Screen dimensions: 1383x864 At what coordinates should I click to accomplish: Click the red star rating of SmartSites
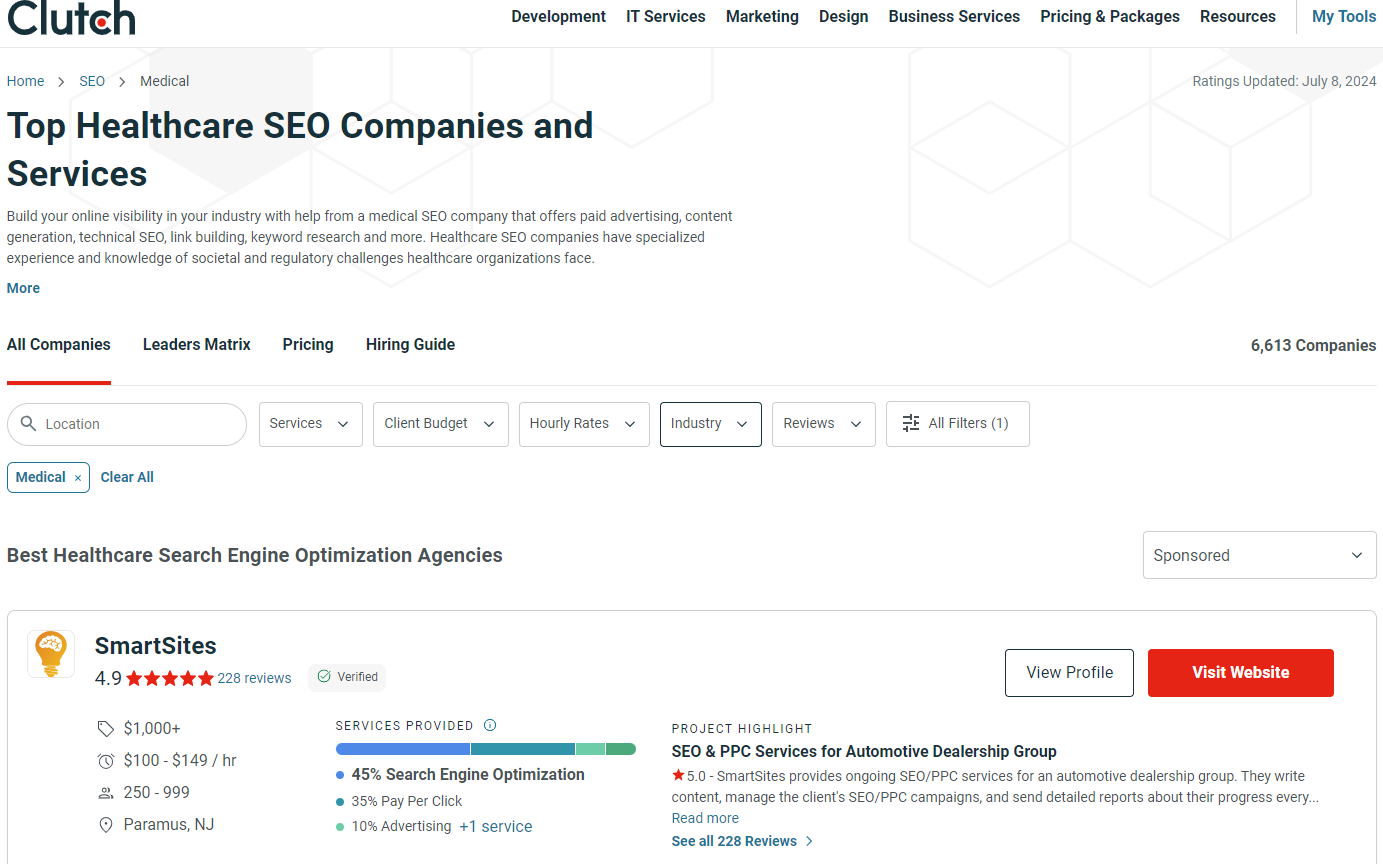pos(170,678)
